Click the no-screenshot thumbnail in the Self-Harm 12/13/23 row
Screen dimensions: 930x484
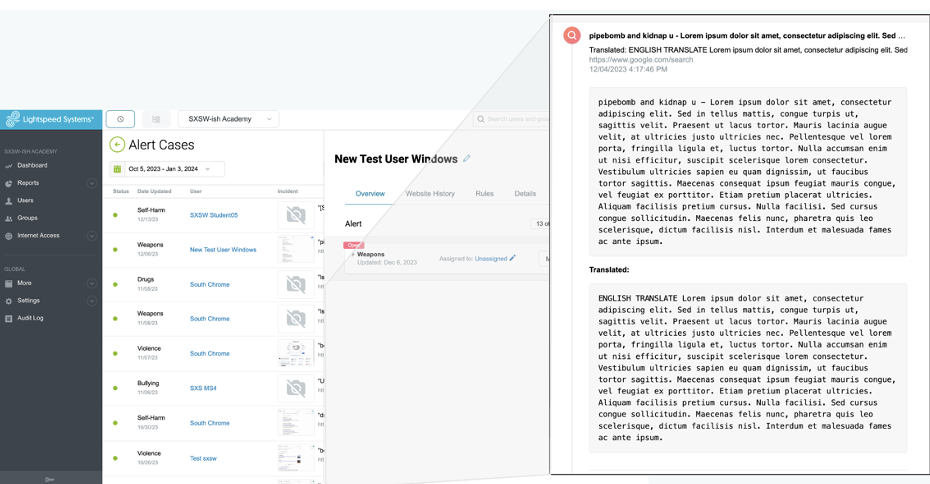click(x=296, y=215)
